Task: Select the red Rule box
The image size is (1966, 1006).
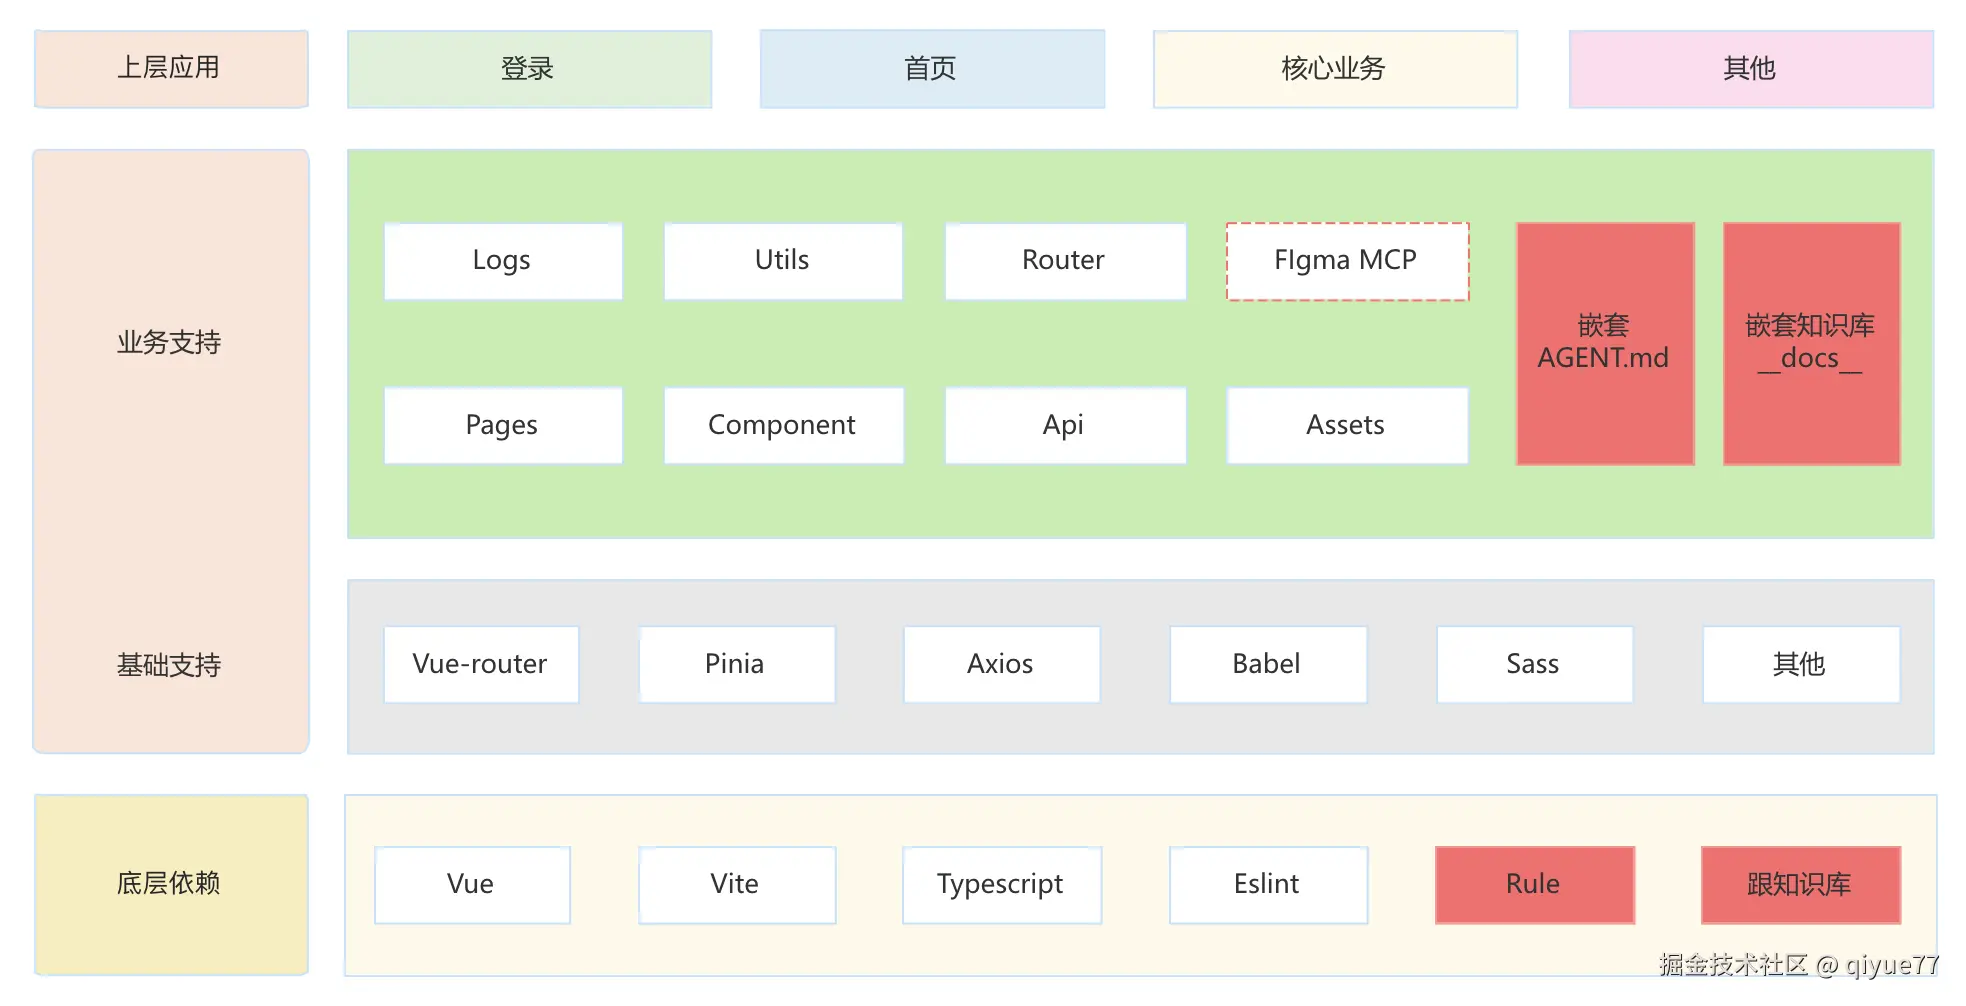Action: tap(1534, 885)
